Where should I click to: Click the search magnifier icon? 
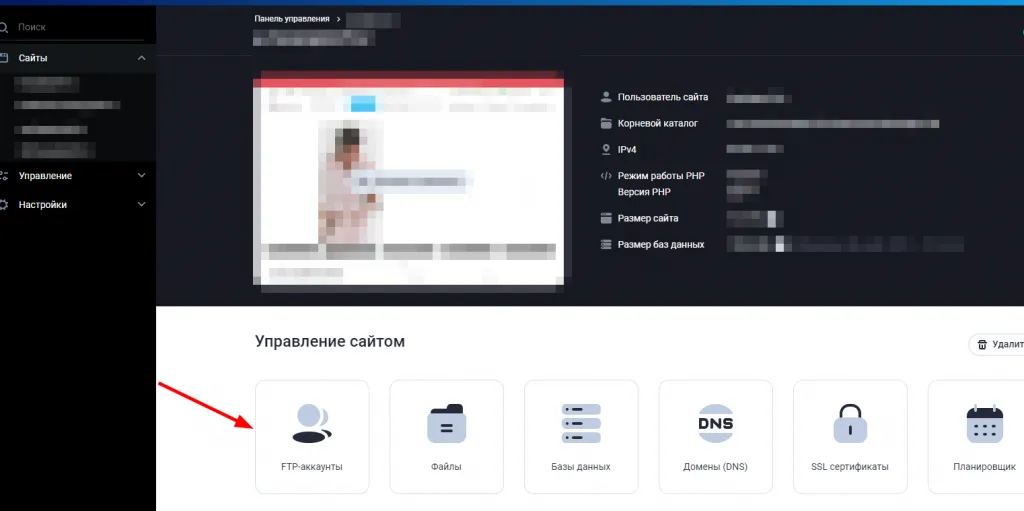4,27
